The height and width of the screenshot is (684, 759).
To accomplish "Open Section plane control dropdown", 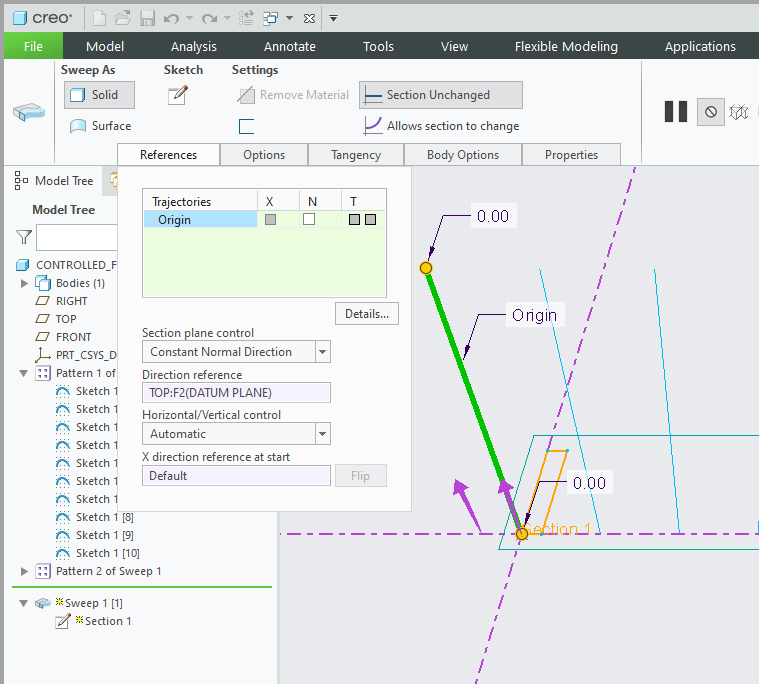I will [x=322, y=352].
